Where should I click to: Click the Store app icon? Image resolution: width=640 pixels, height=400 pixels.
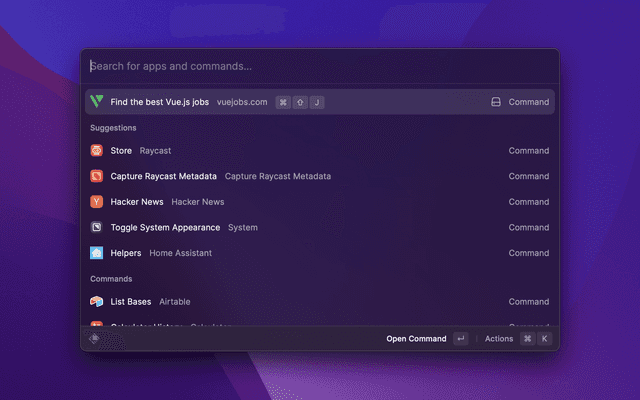point(97,151)
